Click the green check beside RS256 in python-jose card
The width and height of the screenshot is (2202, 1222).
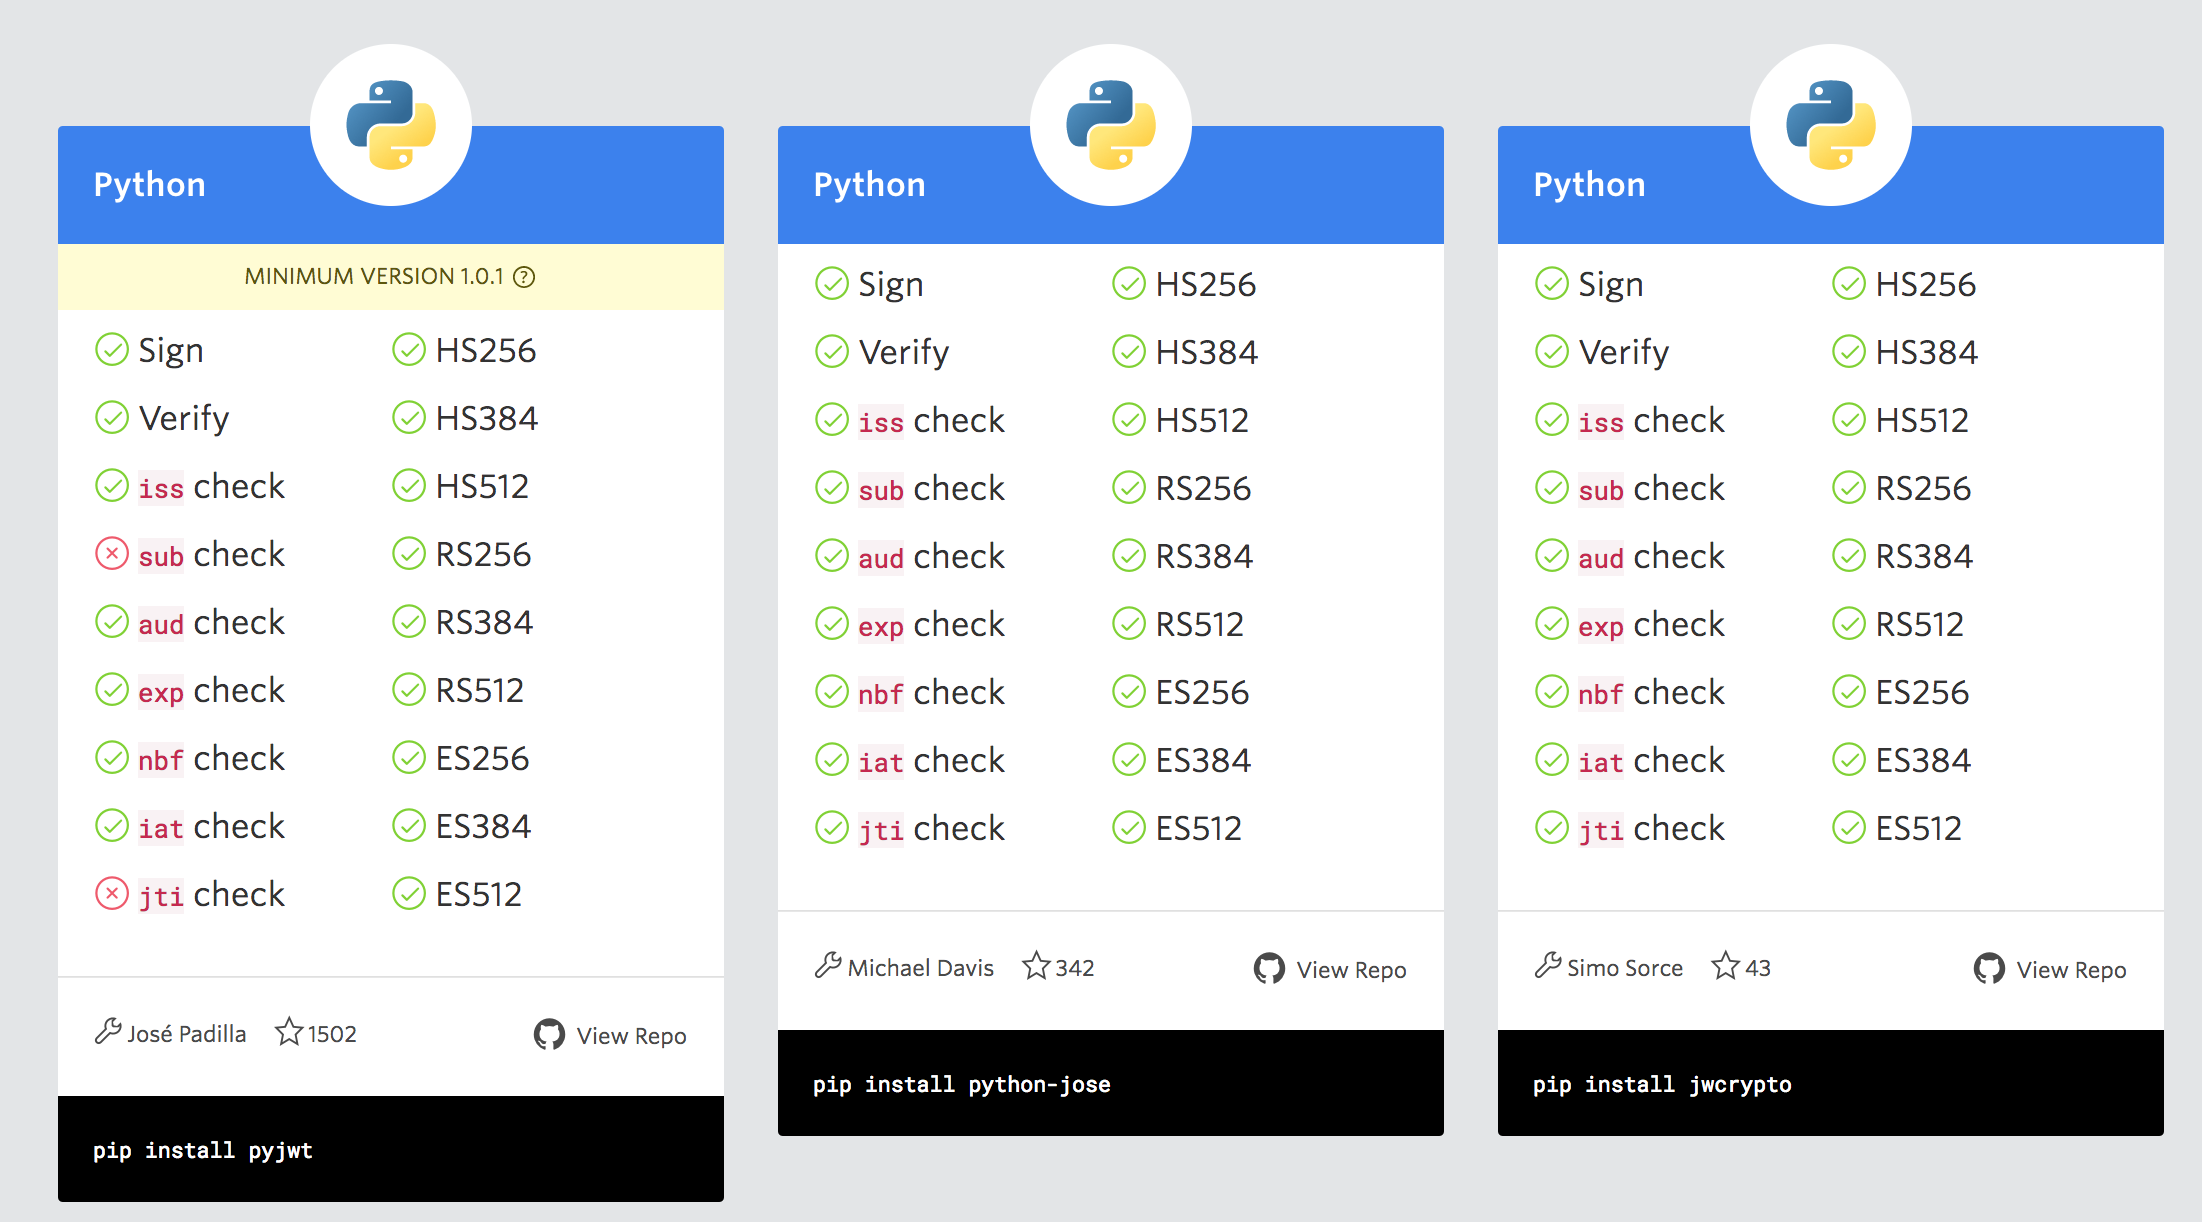tap(1129, 487)
